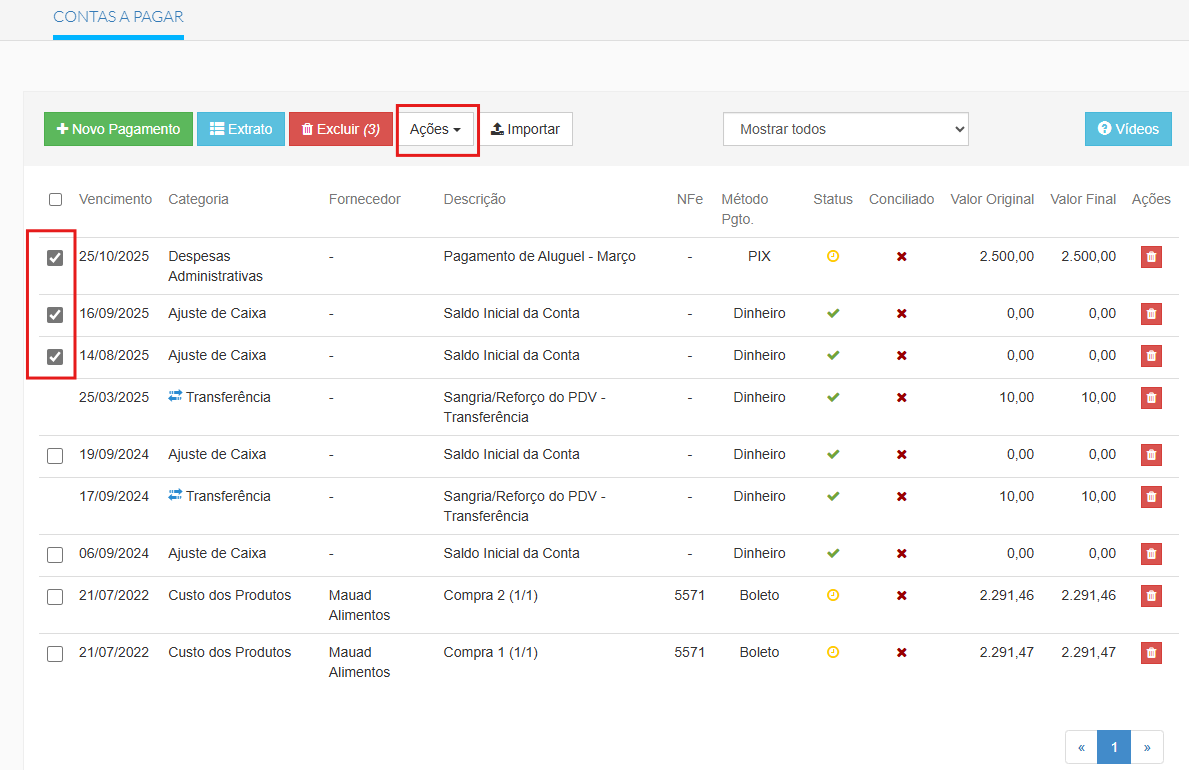The image size is (1189, 770).
Task: Click transfer arrows icon in 25/03/2025 row
Action: pyautogui.click(x=176, y=397)
